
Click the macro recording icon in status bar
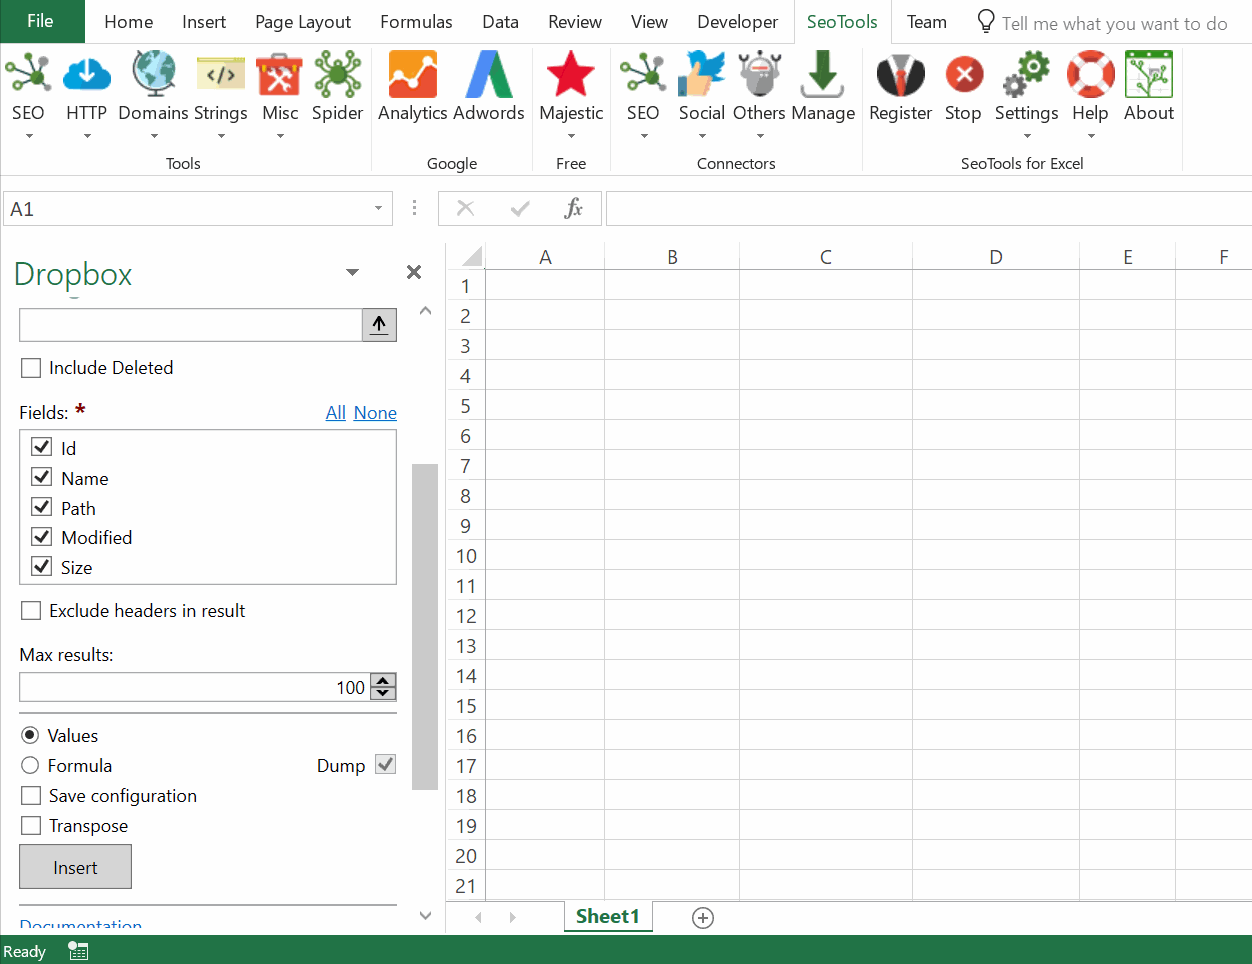(78, 951)
